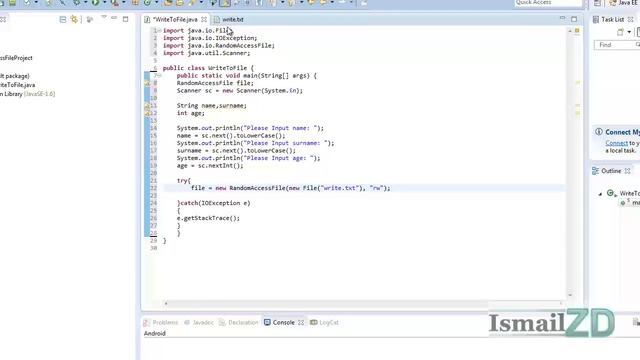The width and height of the screenshot is (640, 360).
Task: Click New Task icon in Task List
Action: (620, 32)
